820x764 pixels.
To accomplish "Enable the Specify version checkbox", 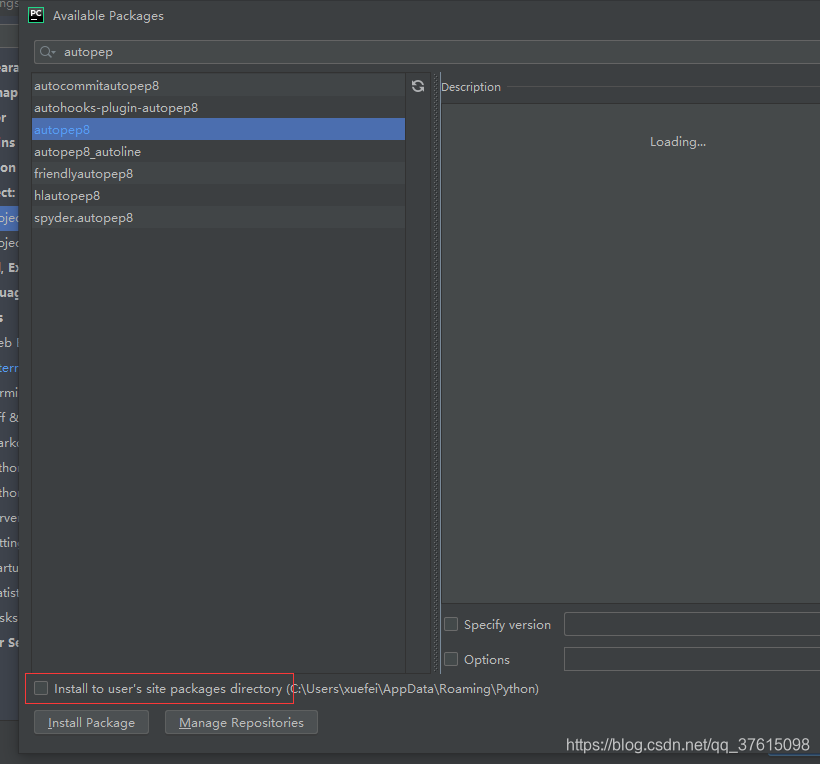I will (451, 624).
